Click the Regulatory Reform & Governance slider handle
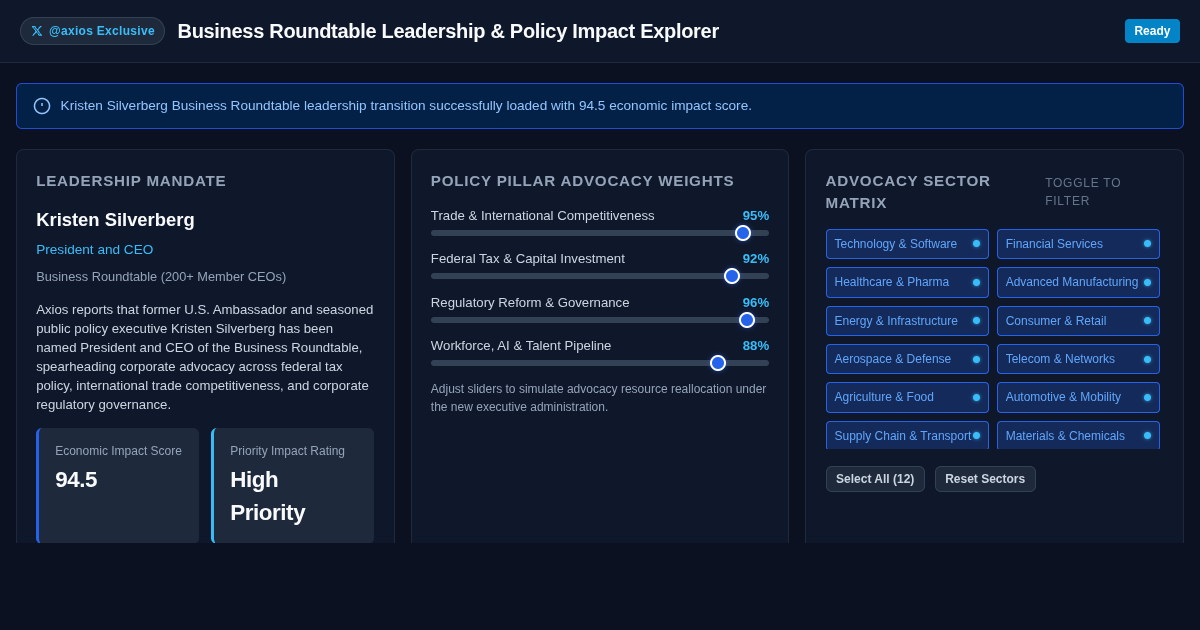The width and height of the screenshot is (1200, 630). click(747, 320)
